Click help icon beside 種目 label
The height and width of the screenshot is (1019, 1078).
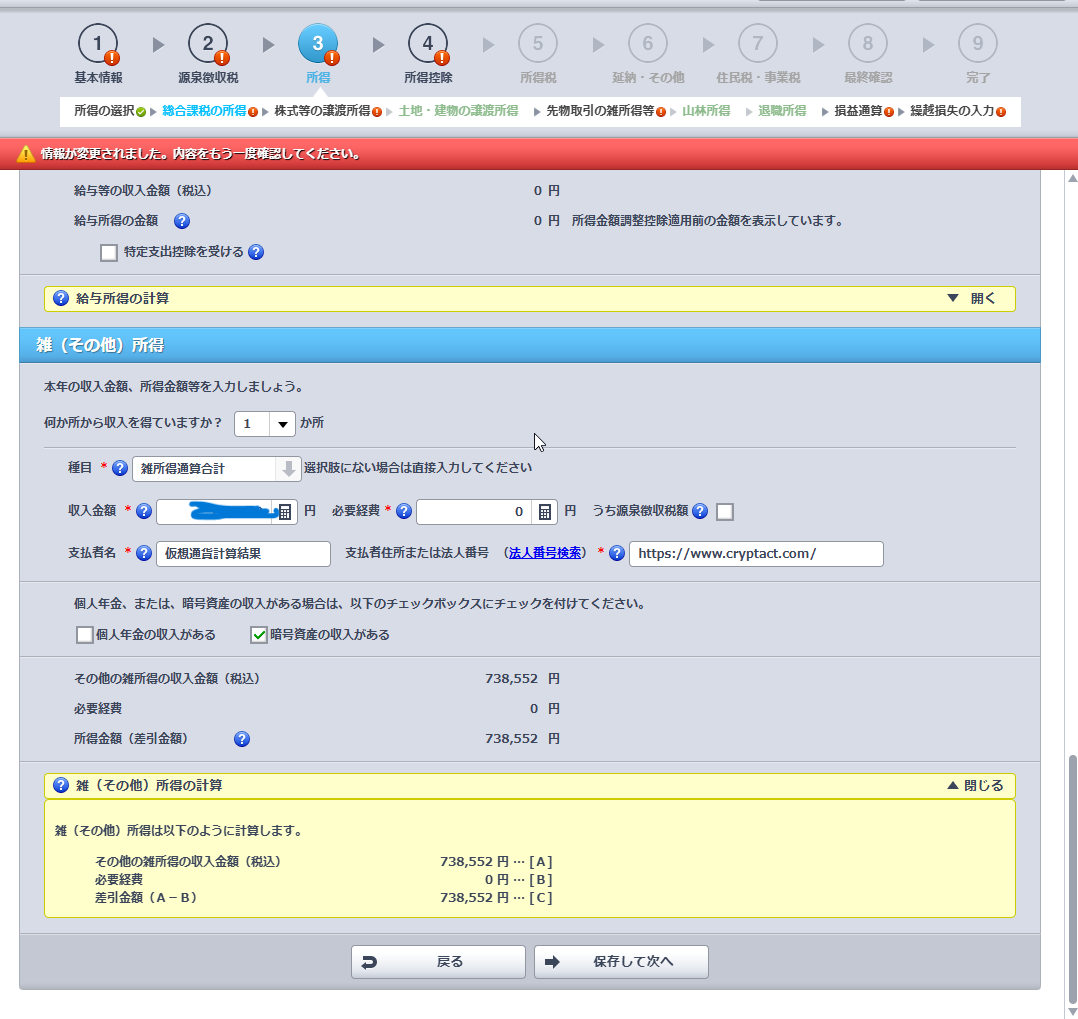point(120,468)
